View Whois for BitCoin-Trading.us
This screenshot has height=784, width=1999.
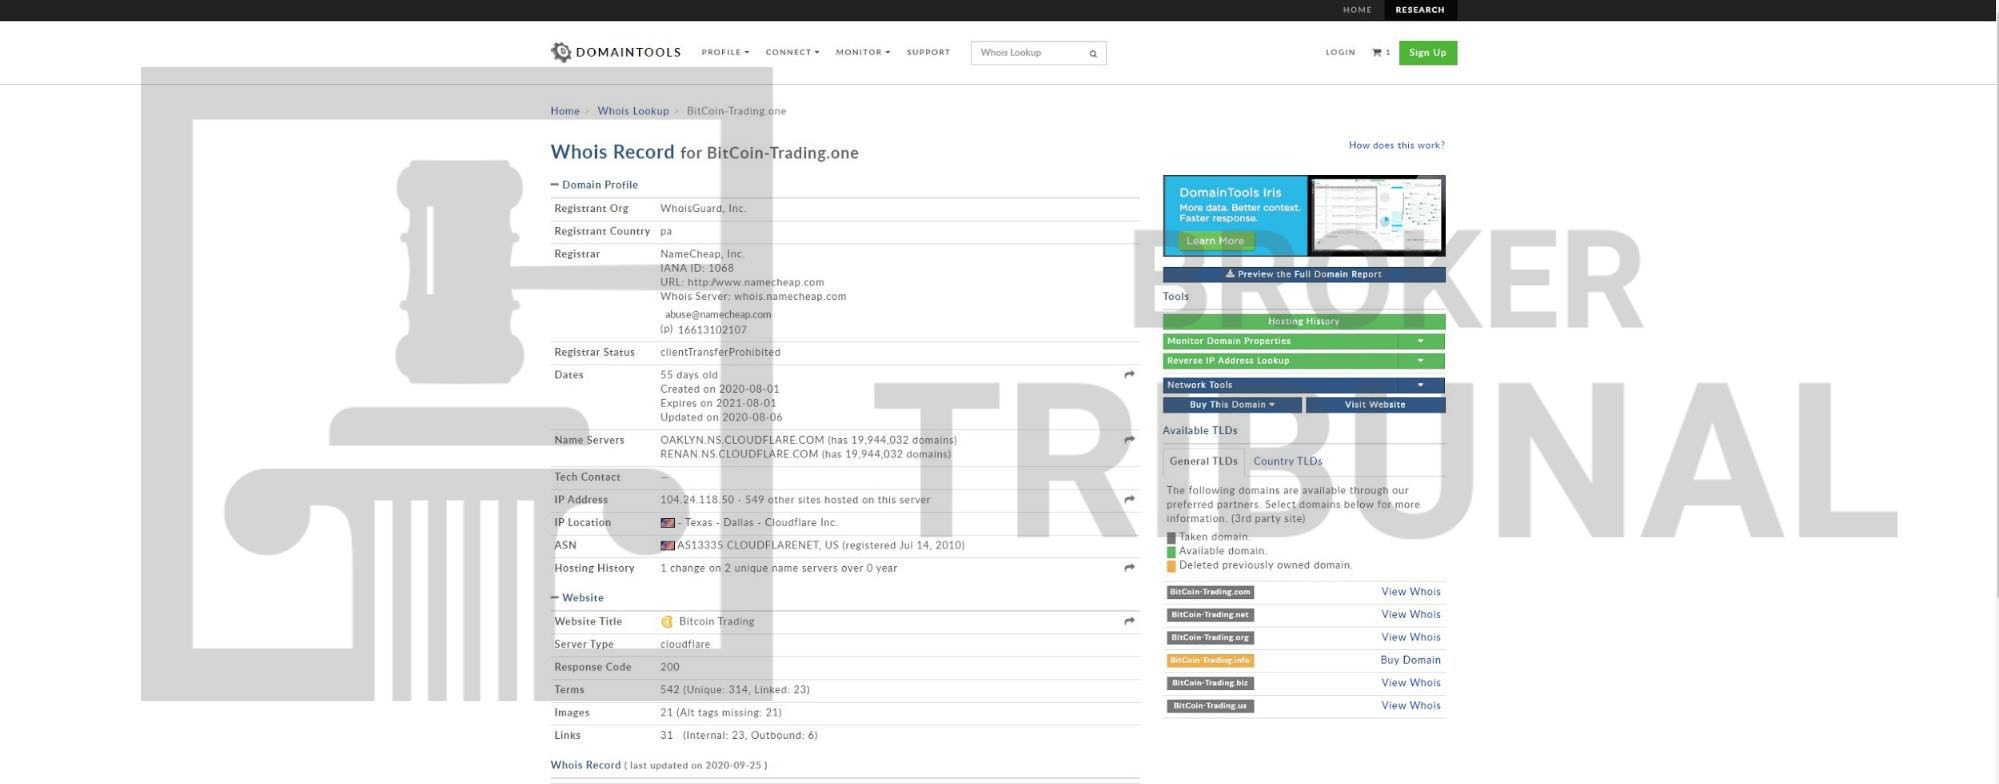coord(1410,706)
